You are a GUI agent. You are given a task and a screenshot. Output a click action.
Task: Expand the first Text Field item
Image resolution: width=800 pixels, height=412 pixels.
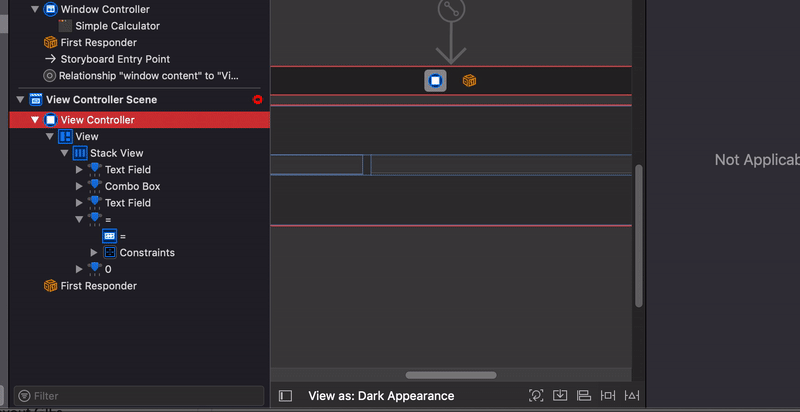(x=79, y=170)
